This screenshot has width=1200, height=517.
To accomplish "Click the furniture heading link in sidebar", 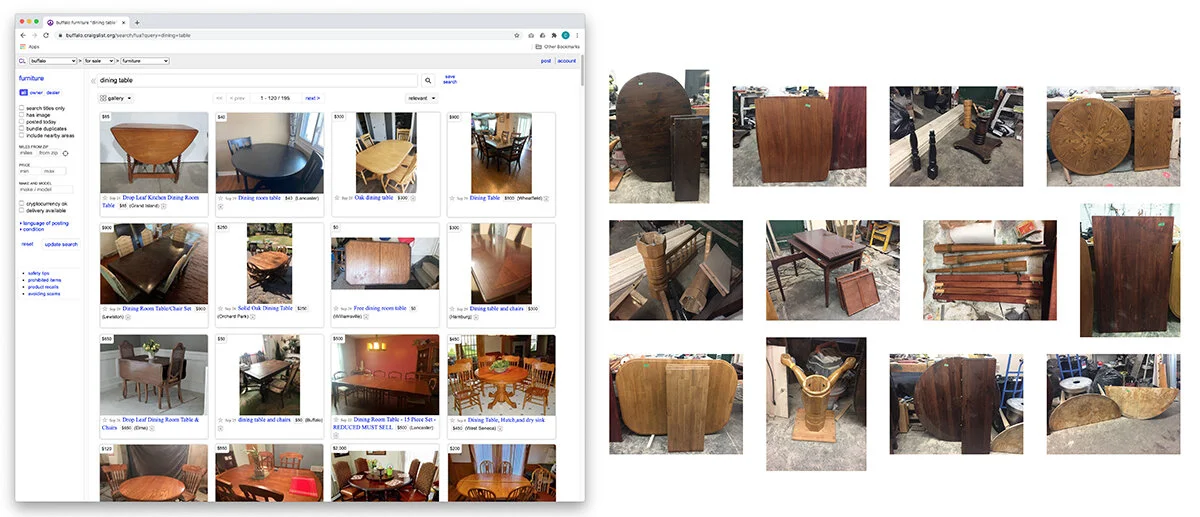I will pyautogui.click(x=30, y=77).
